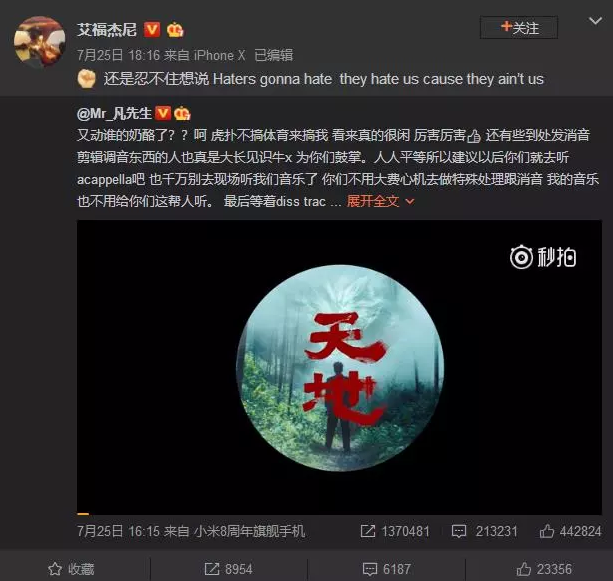The height and width of the screenshot is (581, 613).
Task: Click the red V verified badge beside 艾福杰尼
Action: (x=152, y=30)
